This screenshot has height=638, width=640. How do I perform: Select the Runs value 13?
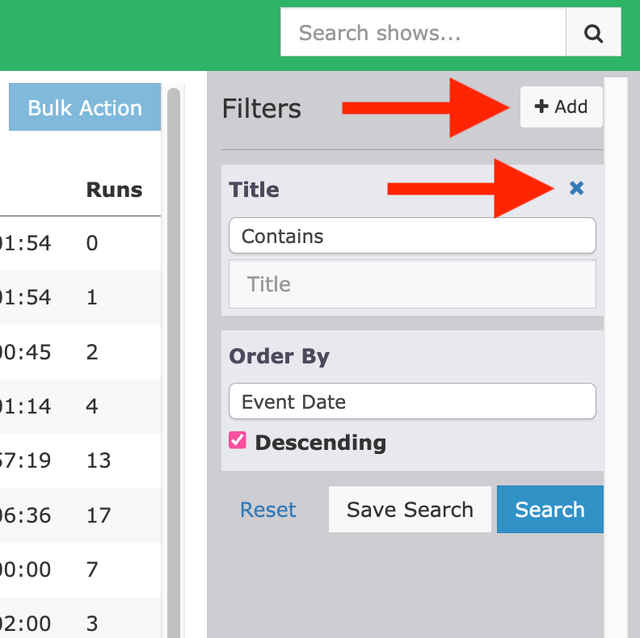point(98,460)
